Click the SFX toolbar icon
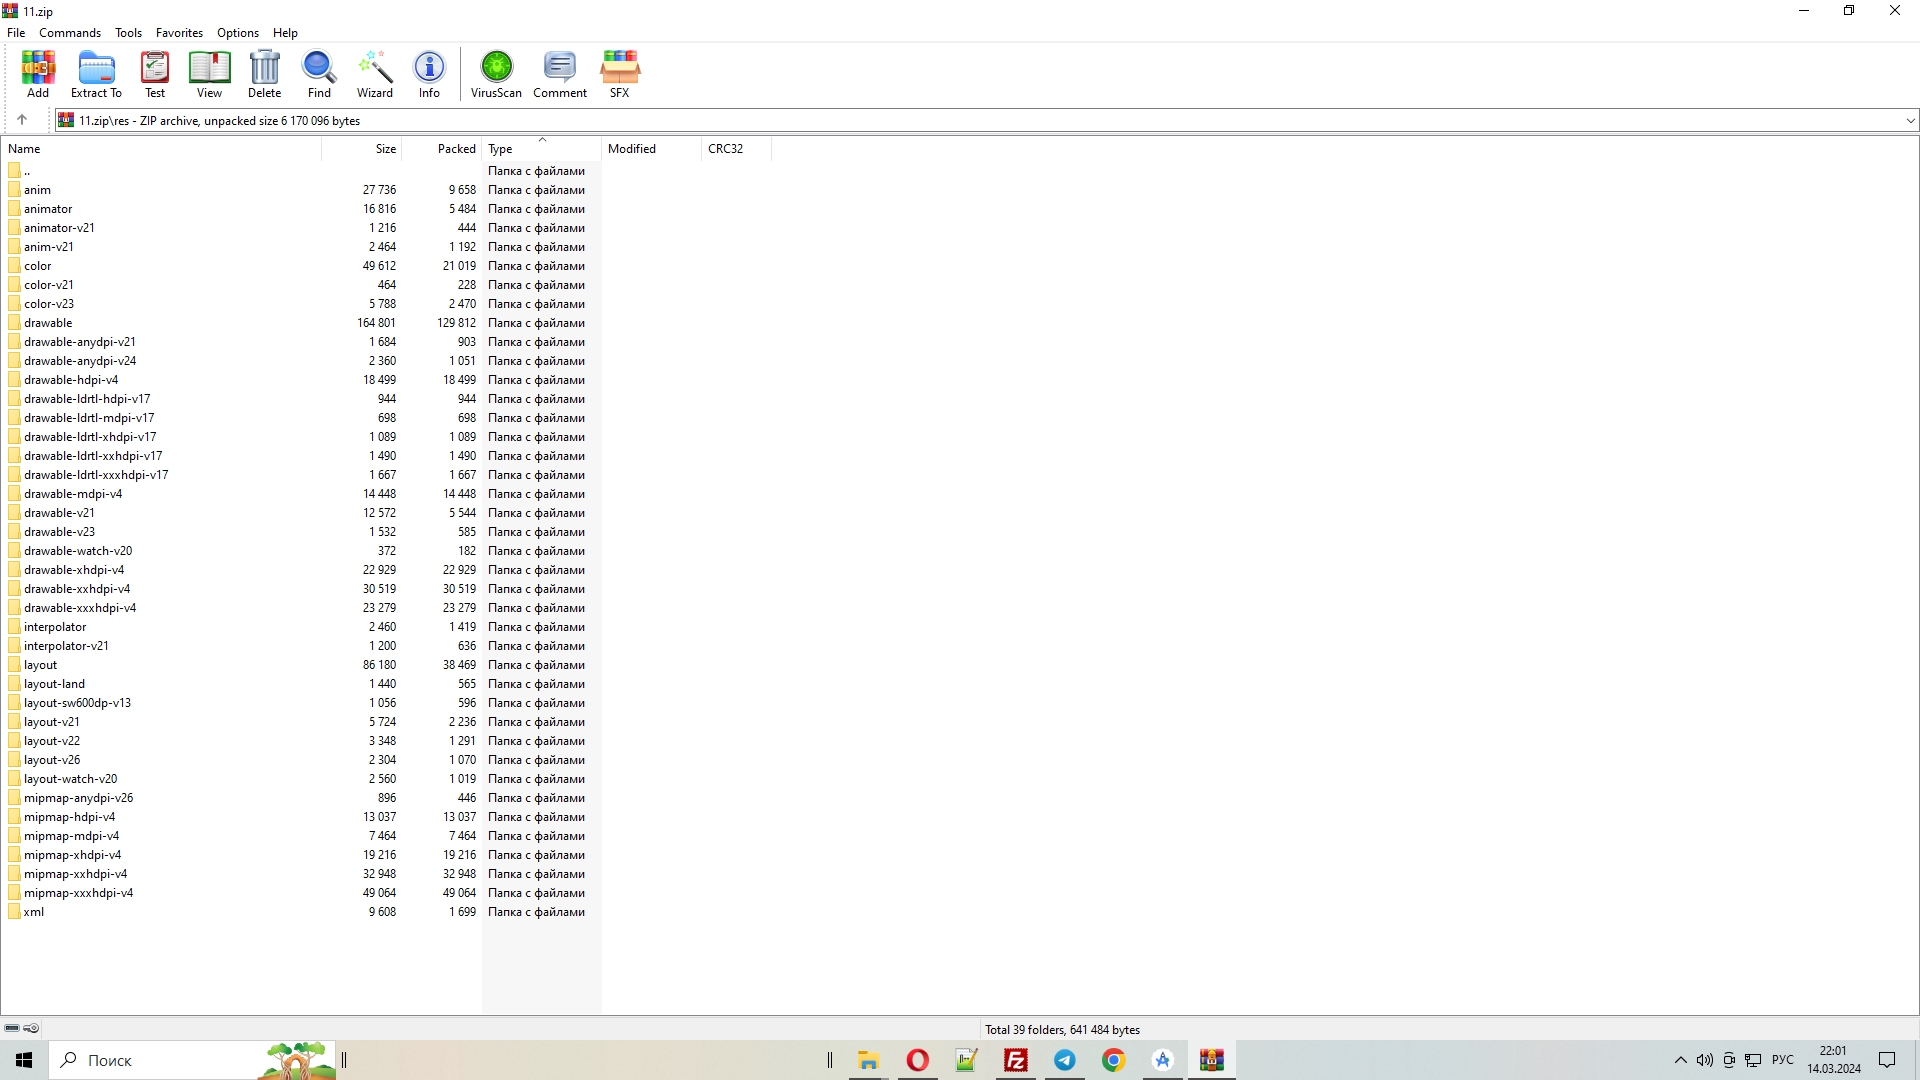The image size is (1920, 1080). 619,68
